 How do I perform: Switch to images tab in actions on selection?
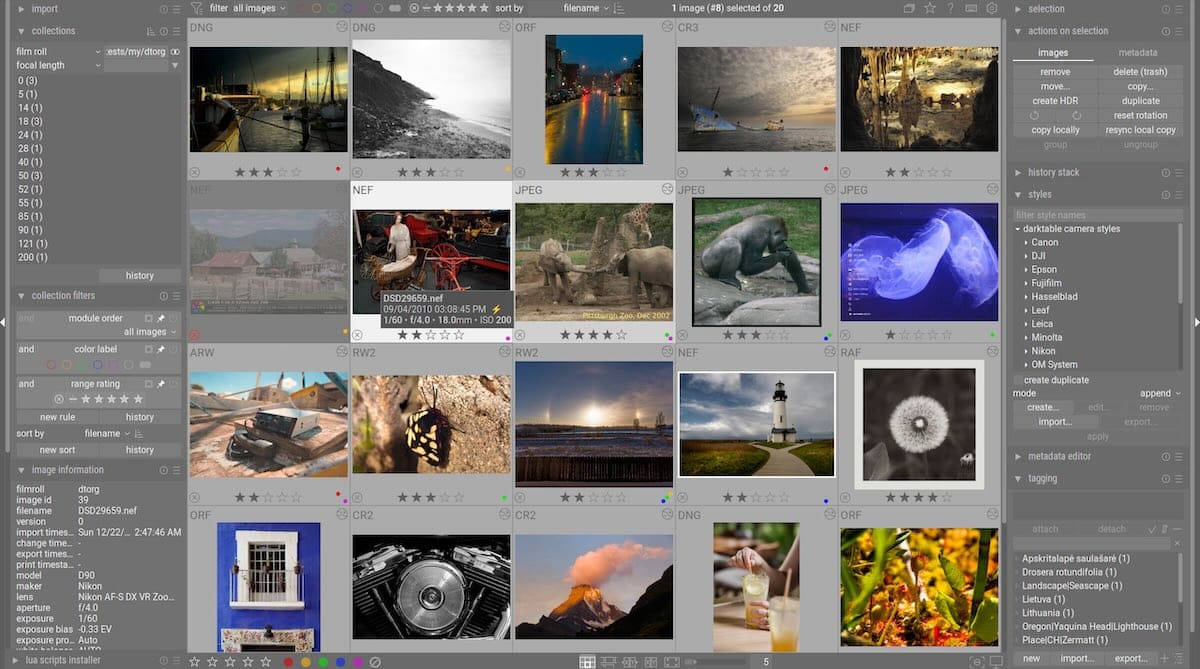[1053, 53]
